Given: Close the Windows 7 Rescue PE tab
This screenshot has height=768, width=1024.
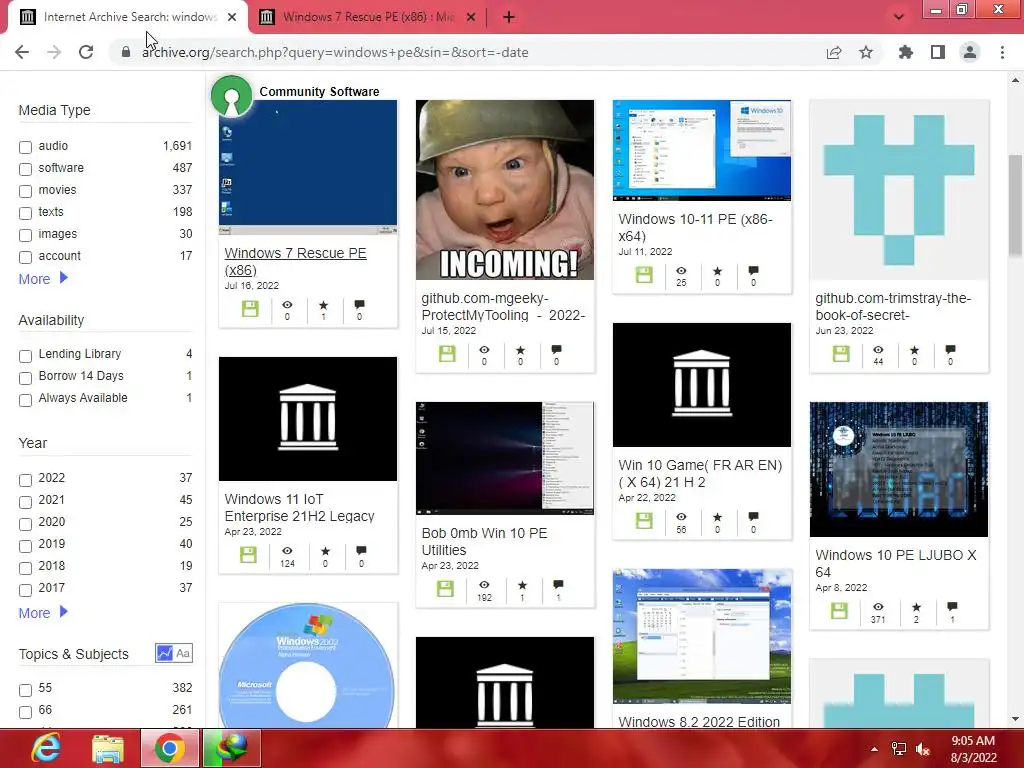Looking at the screenshot, I should pos(470,17).
